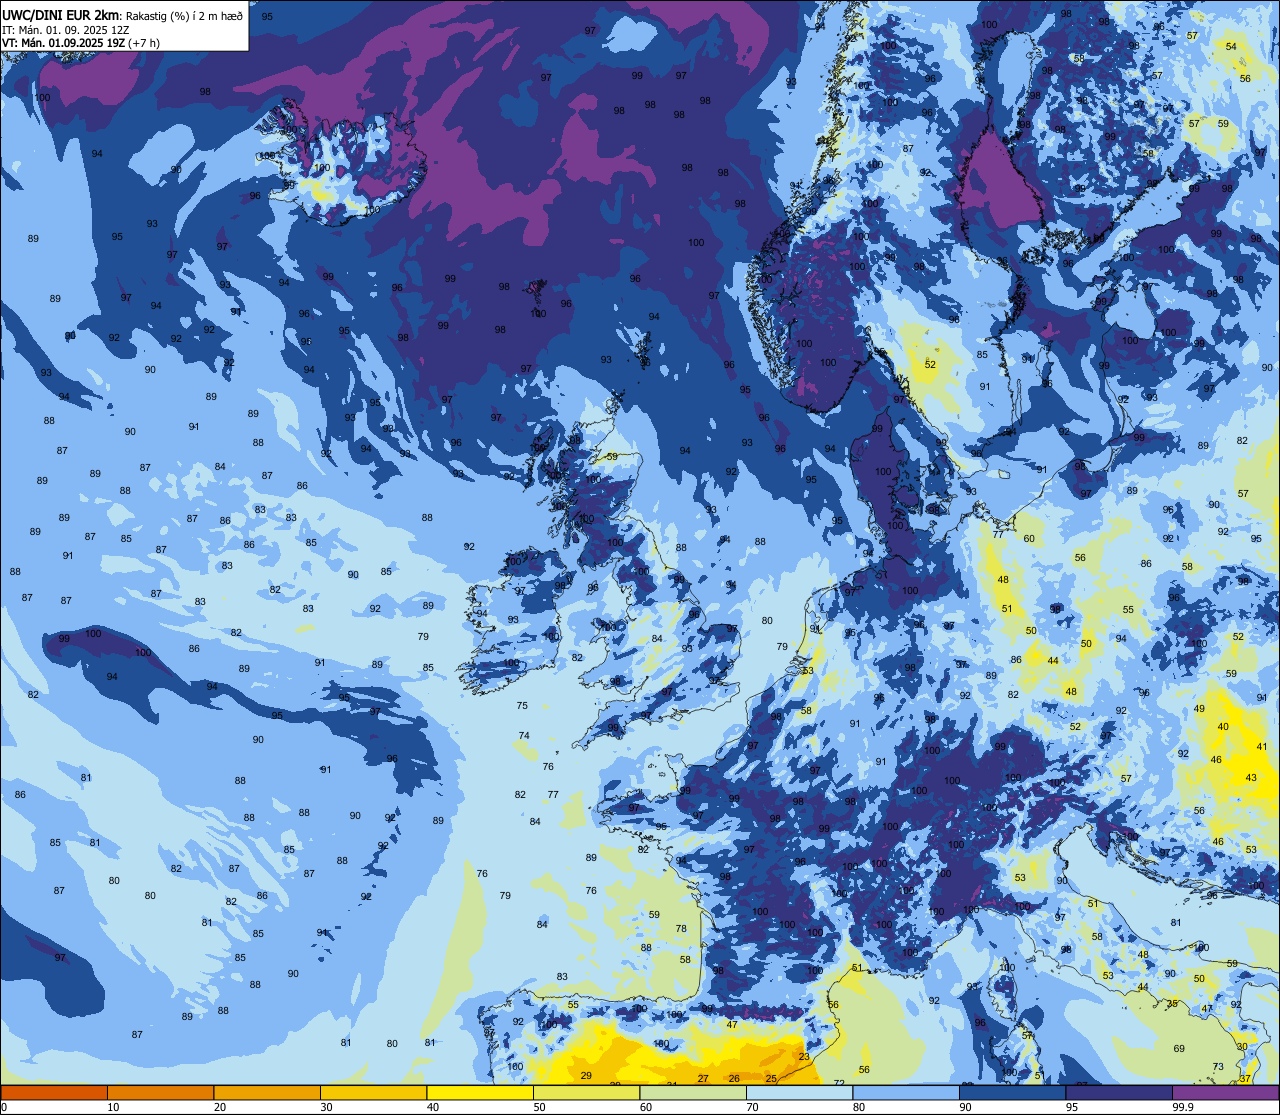Click the 'Rakastig (%) í 2 m hæð' label
The height and width of the screenshot is (1115, 1280).
[184, 16]
